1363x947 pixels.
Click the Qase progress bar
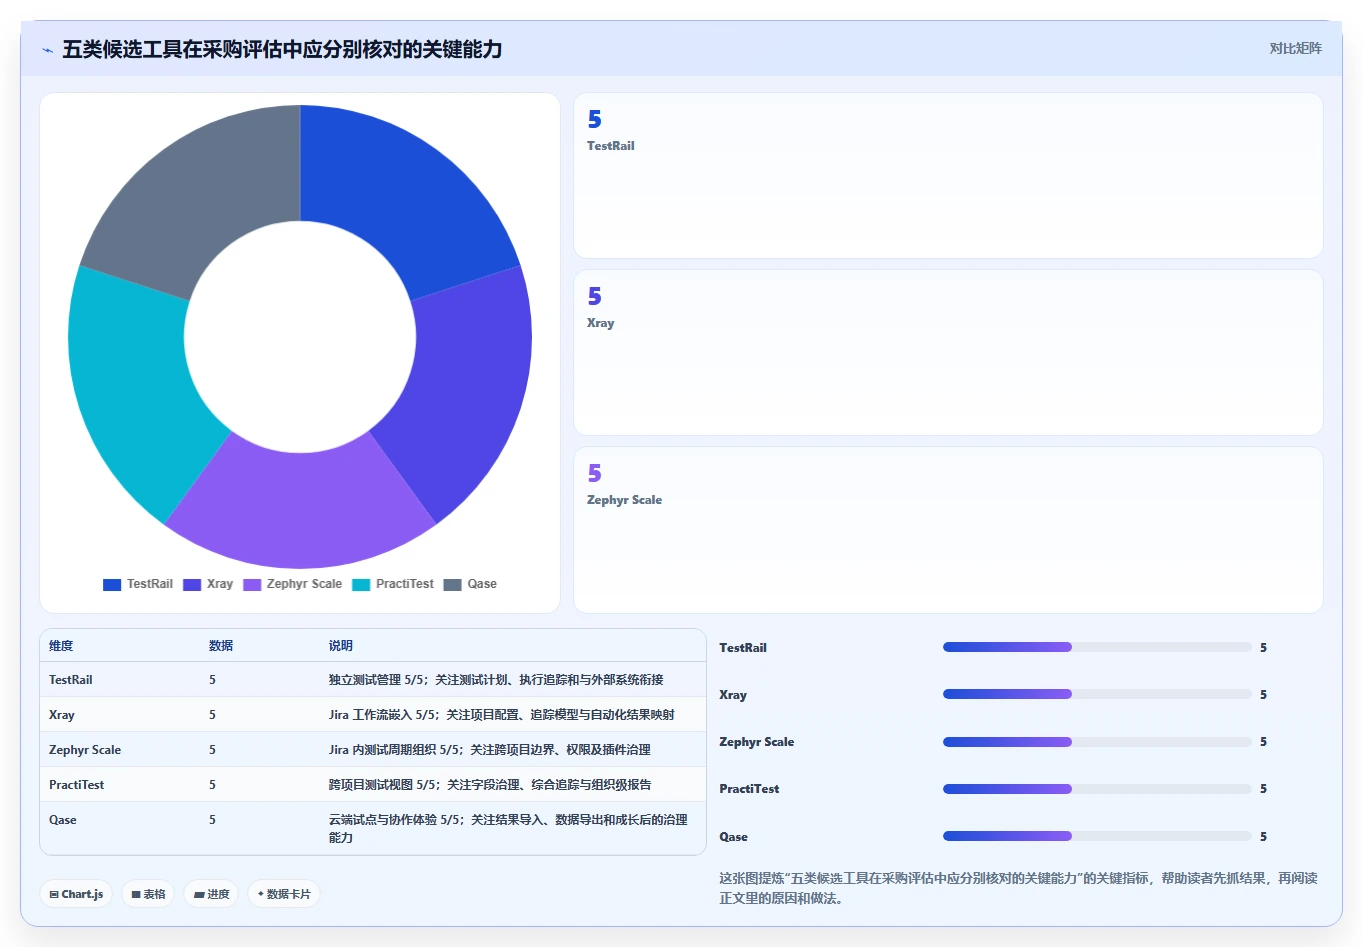[1097, 836]
